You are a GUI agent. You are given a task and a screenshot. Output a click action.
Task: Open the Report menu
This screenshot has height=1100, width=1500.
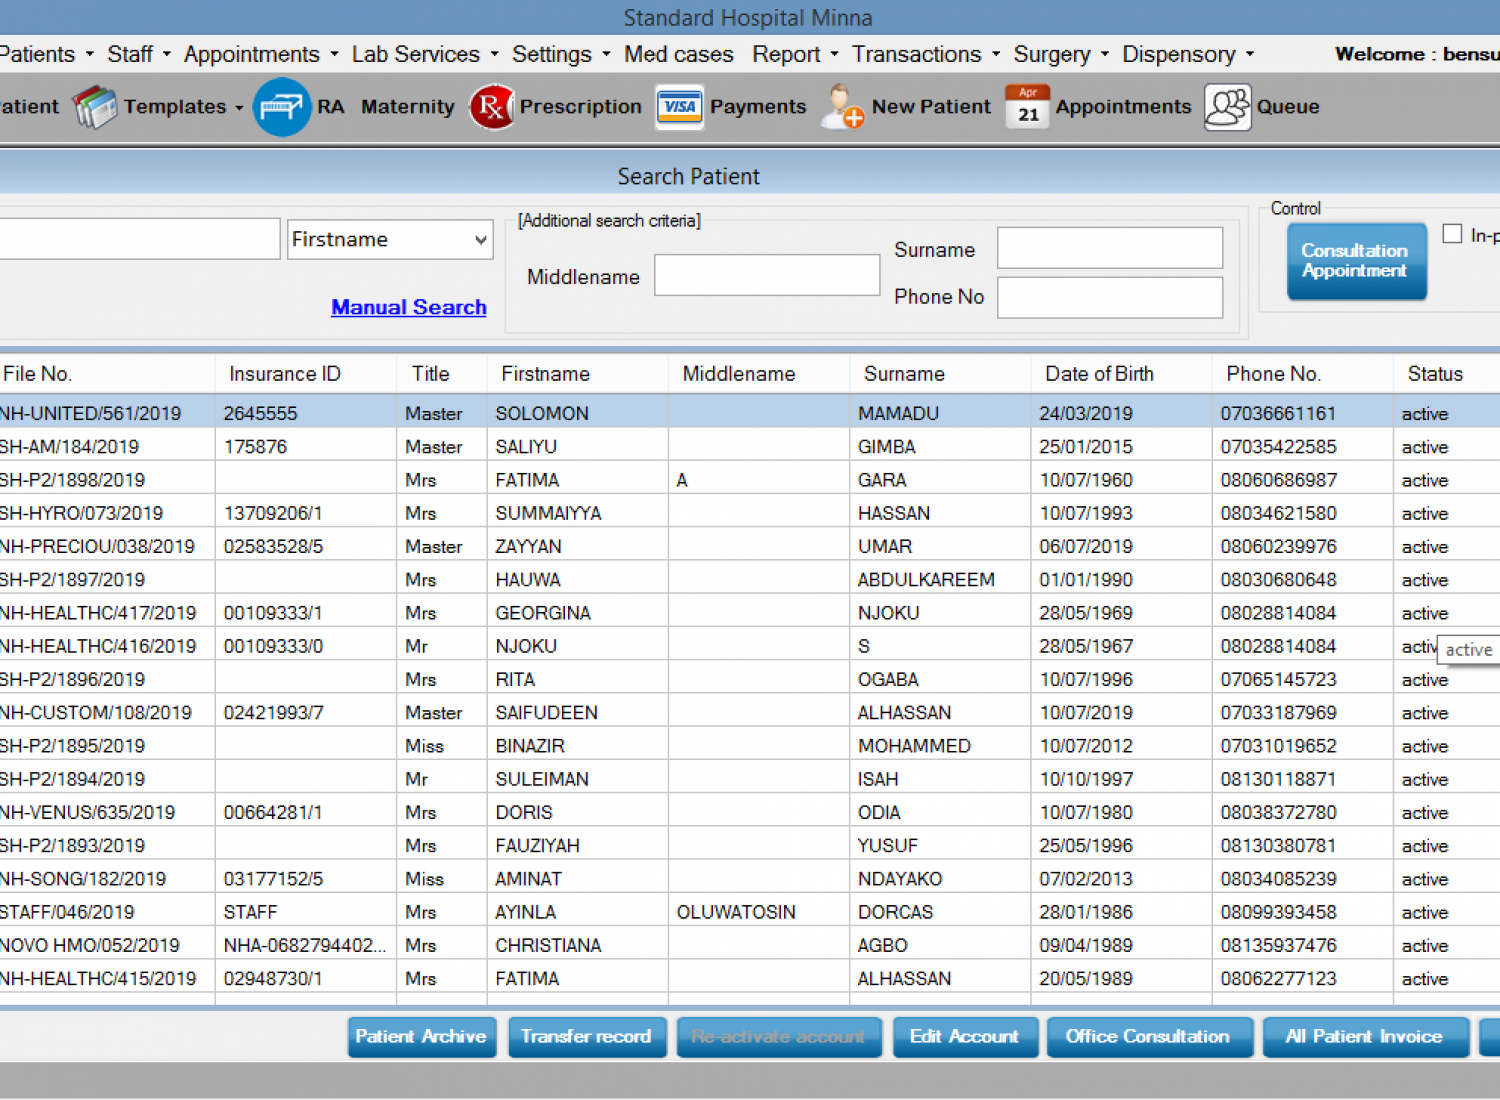(x=786, y=55)
